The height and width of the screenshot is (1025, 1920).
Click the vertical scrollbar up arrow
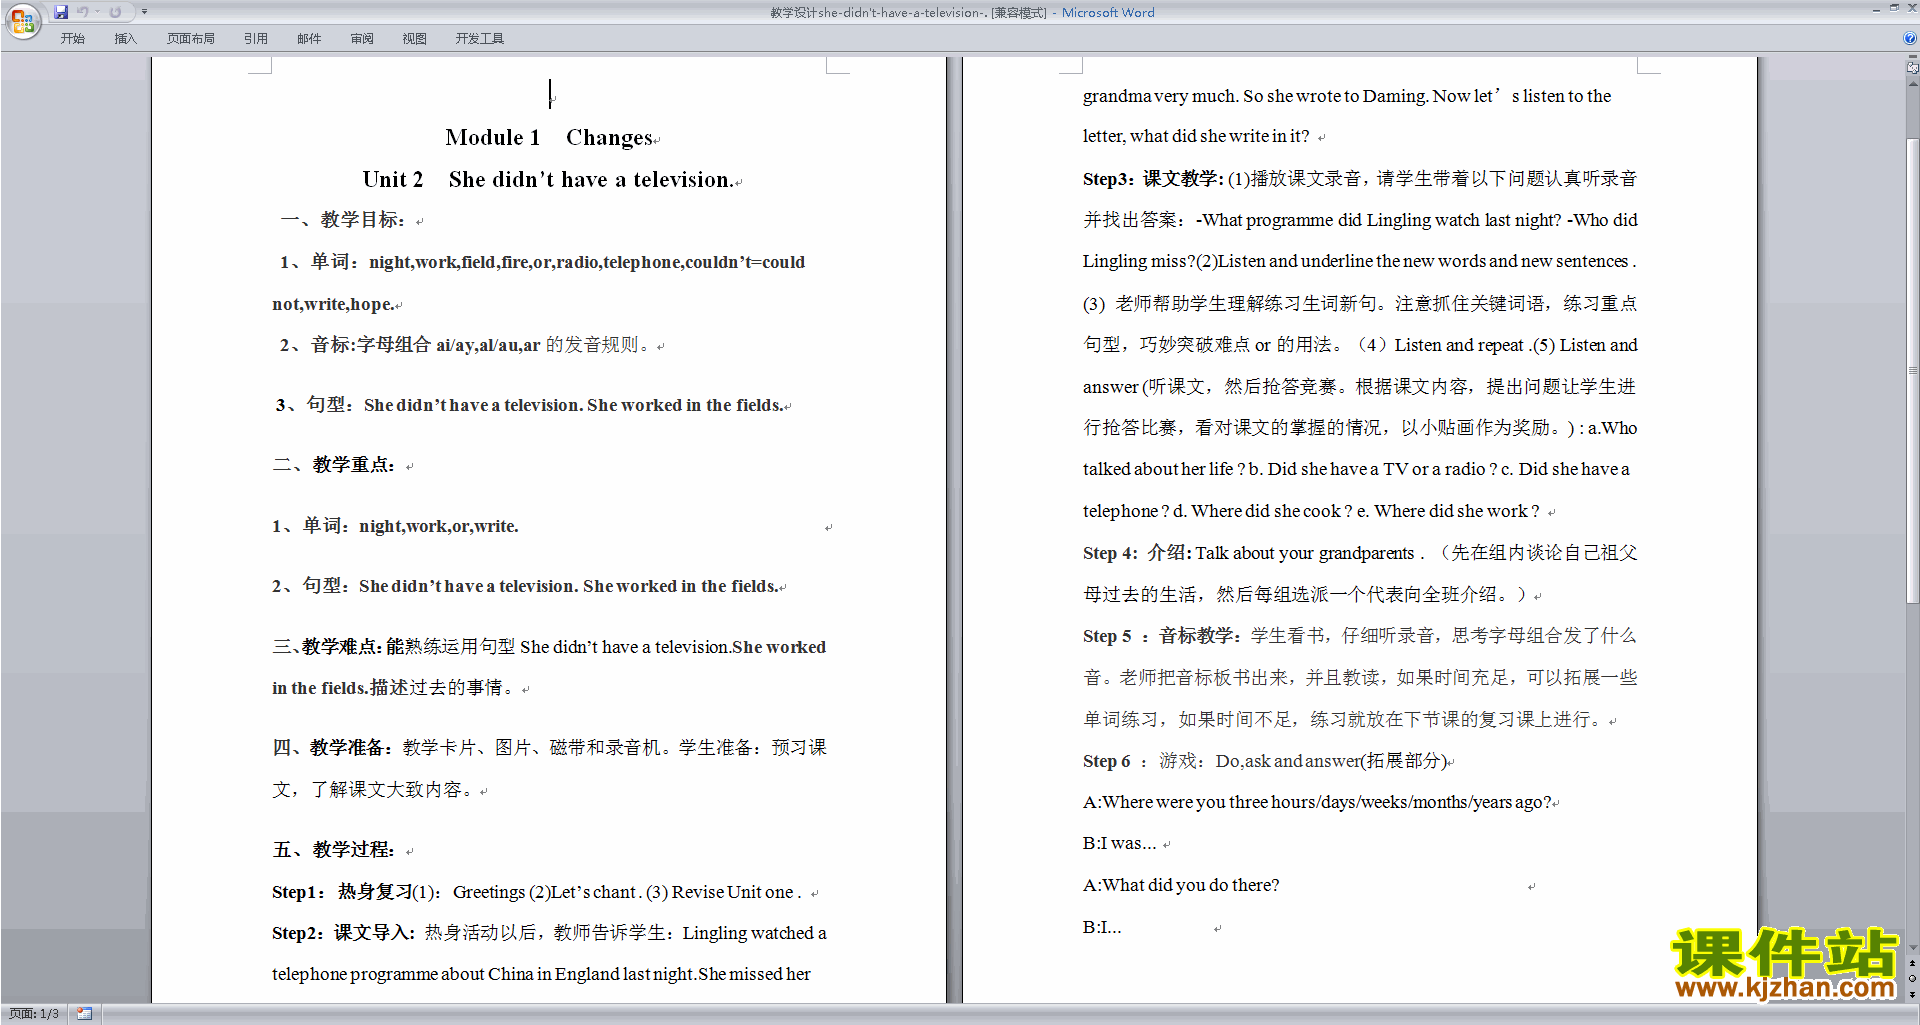pyautogui.click(x=1912, y=84)
